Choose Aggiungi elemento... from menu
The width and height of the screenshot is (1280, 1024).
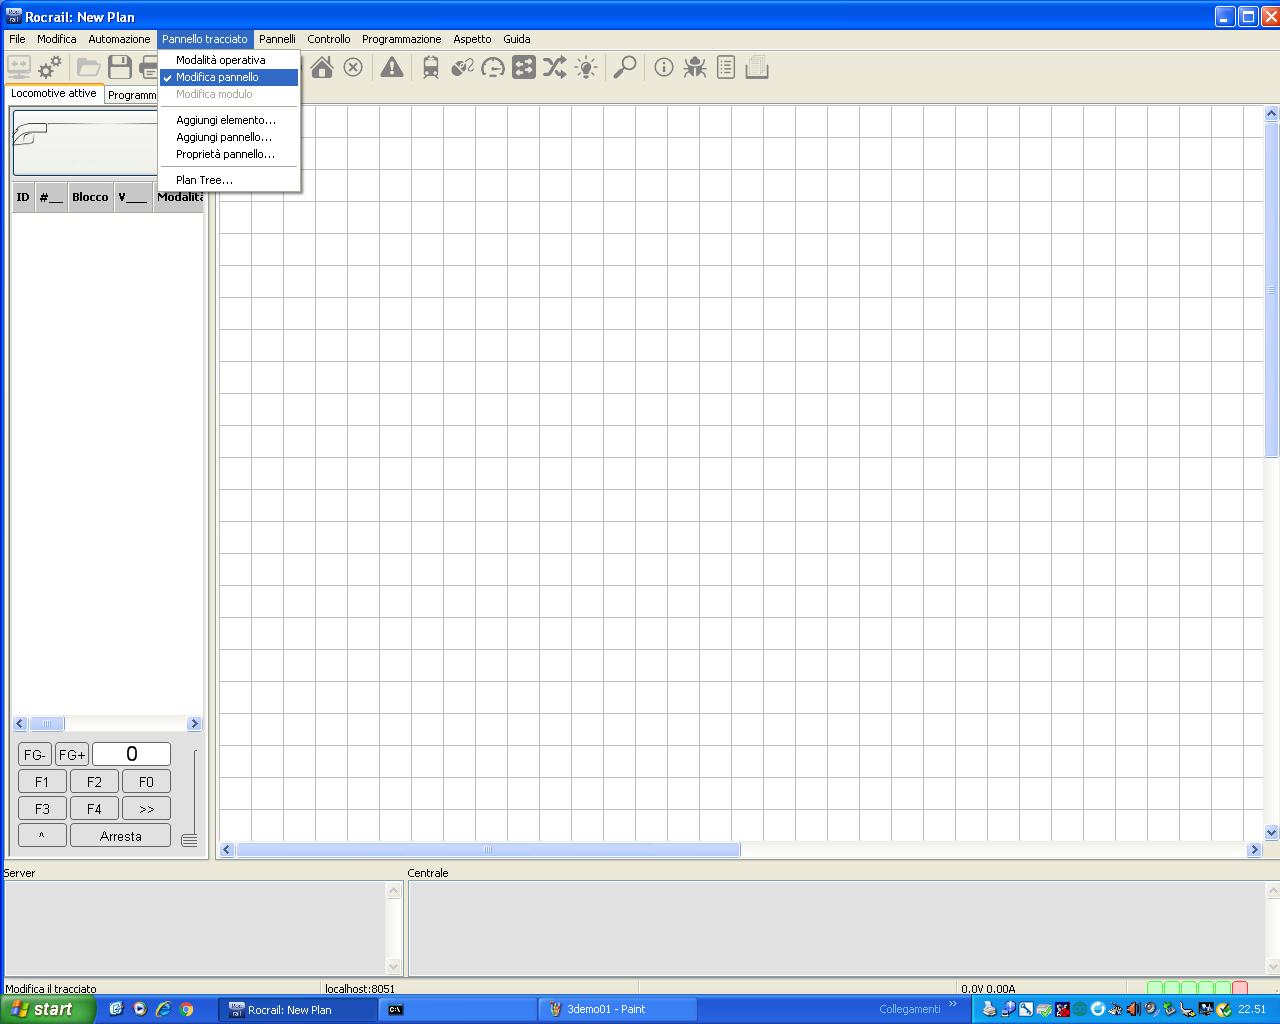pos(228,120)
